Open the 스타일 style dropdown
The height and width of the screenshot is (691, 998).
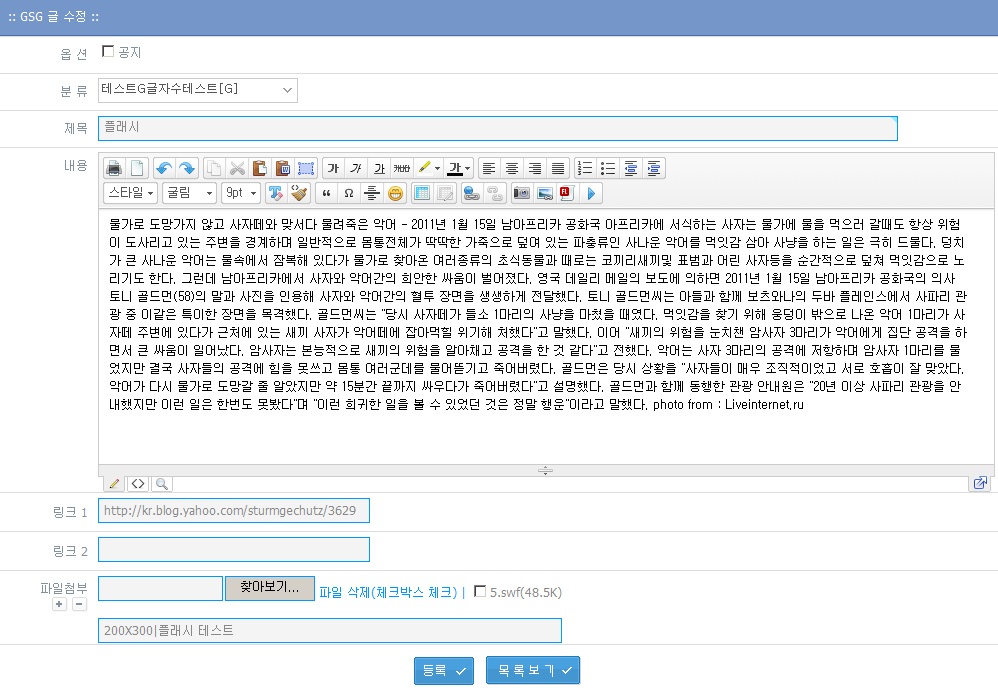pos(130,193)
